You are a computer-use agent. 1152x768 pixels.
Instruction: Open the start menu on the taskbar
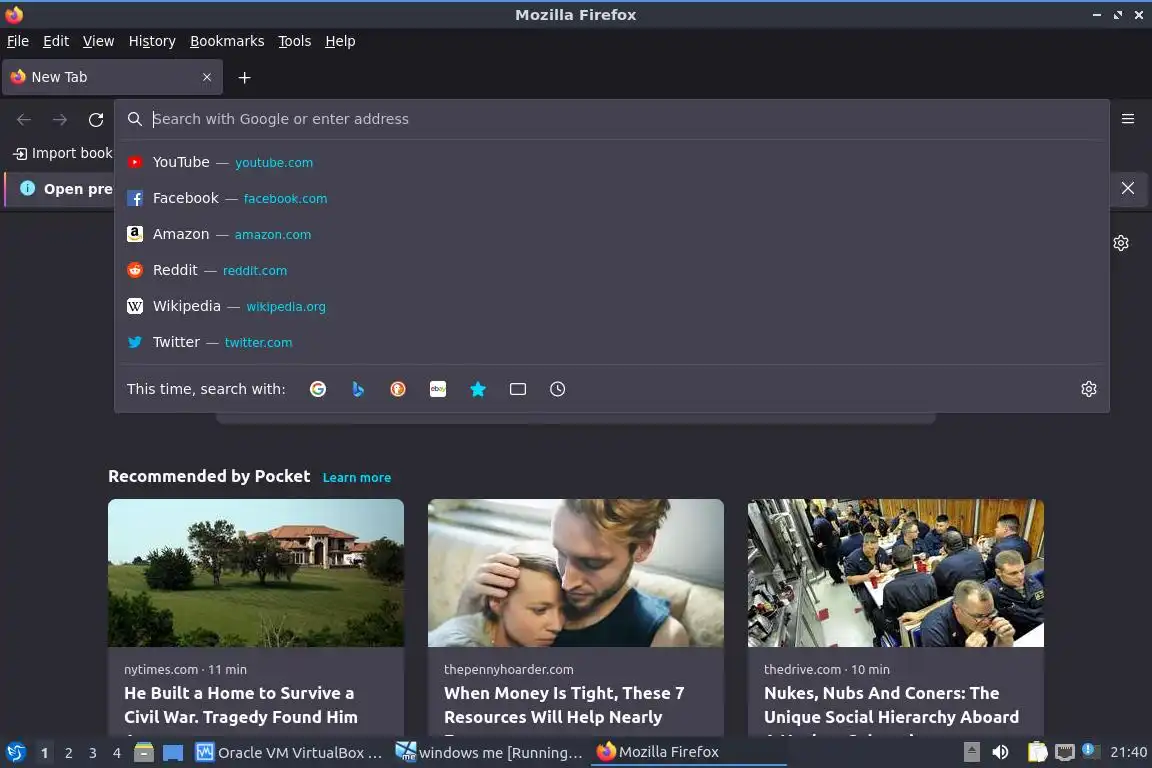[15, 753]
